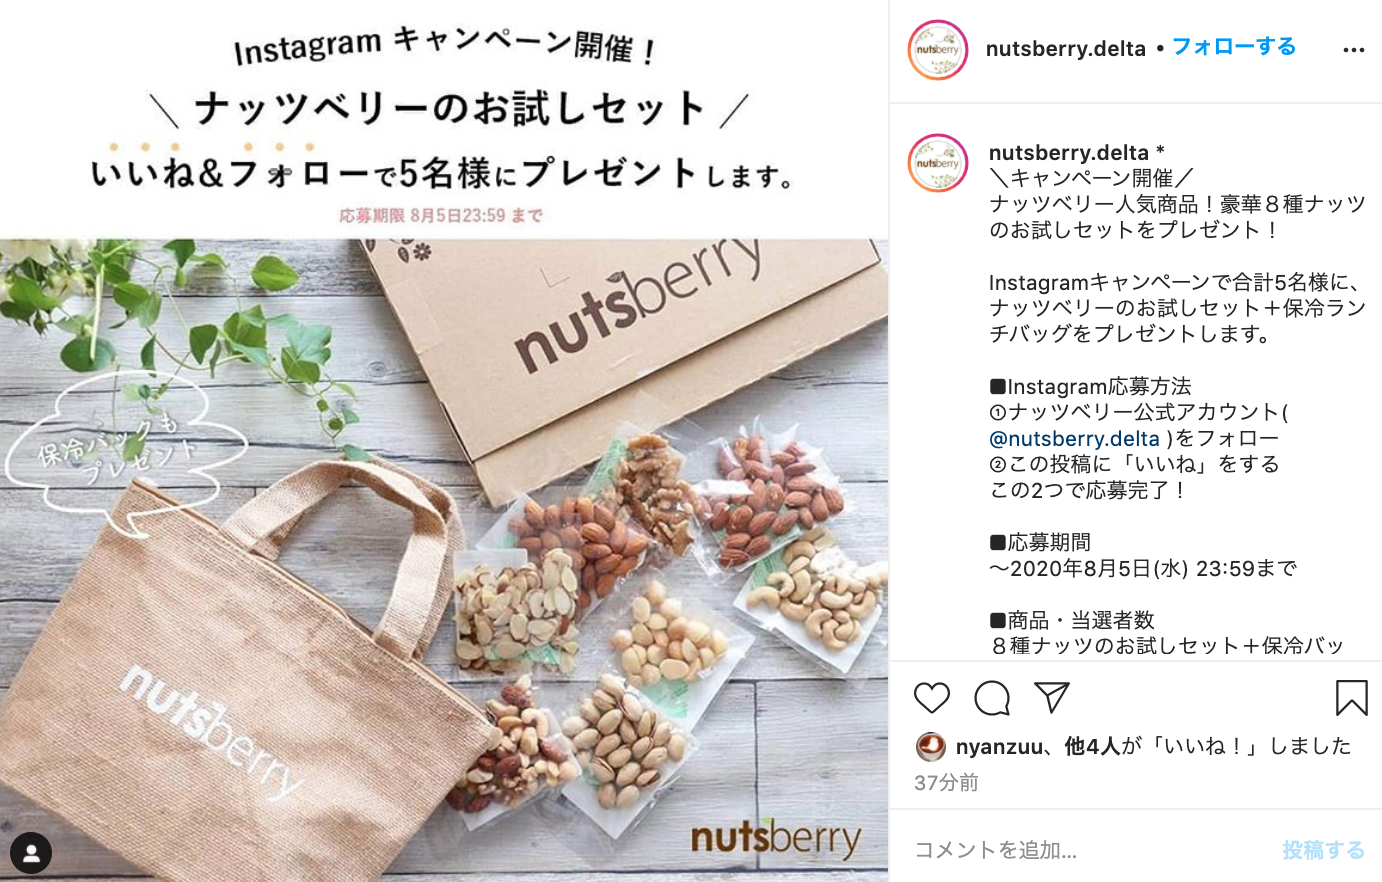Like the post with heart icon

(x=931, y=697)
